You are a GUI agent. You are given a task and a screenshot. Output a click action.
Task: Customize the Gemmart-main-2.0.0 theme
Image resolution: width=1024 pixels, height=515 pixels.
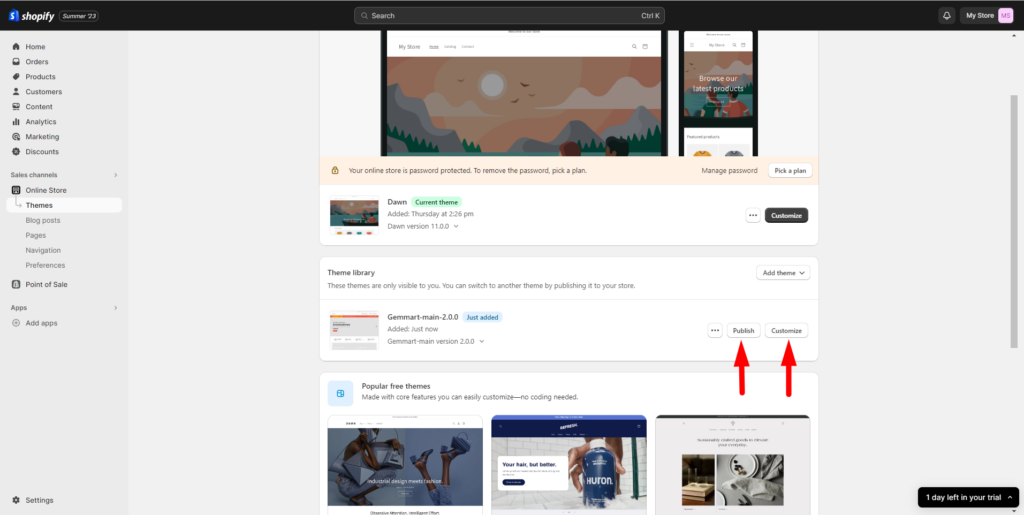click(x=786, y=331)
